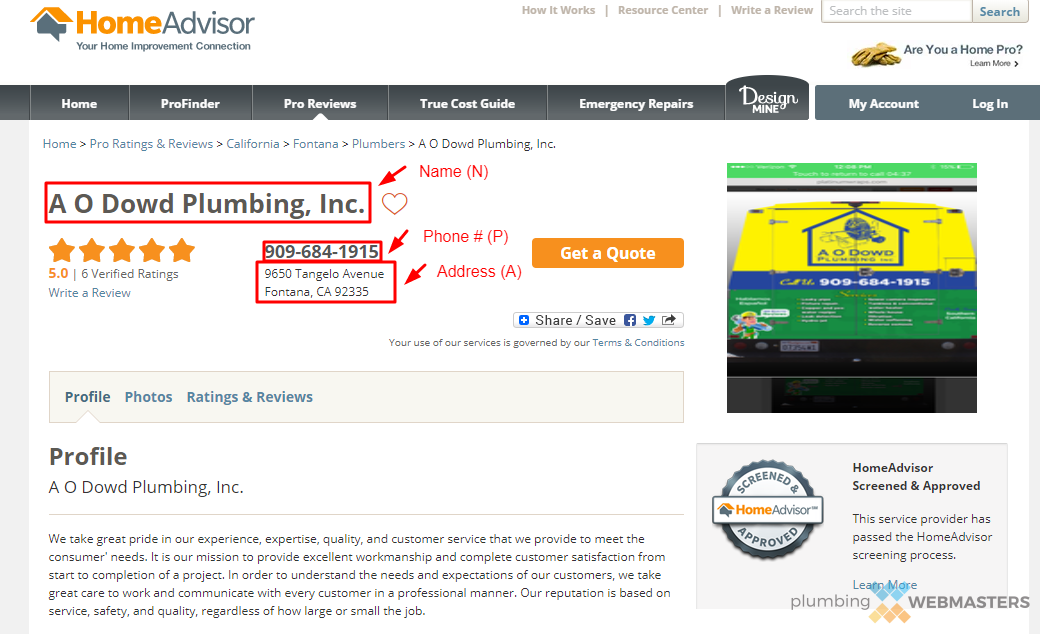The height and width of the screenshot is (634, 1040).
Task: Click the Facebook share icon
Action: tap(629, 320)
